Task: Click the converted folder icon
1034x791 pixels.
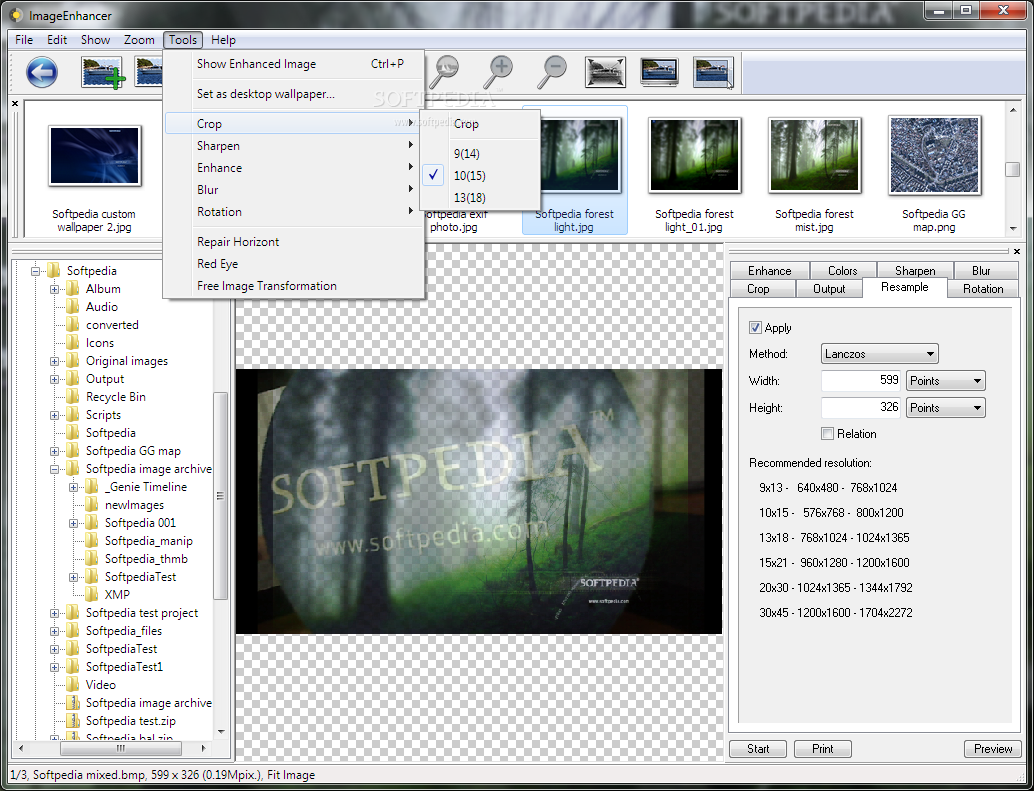Action: pyautogui.click(x=73, y=325)
